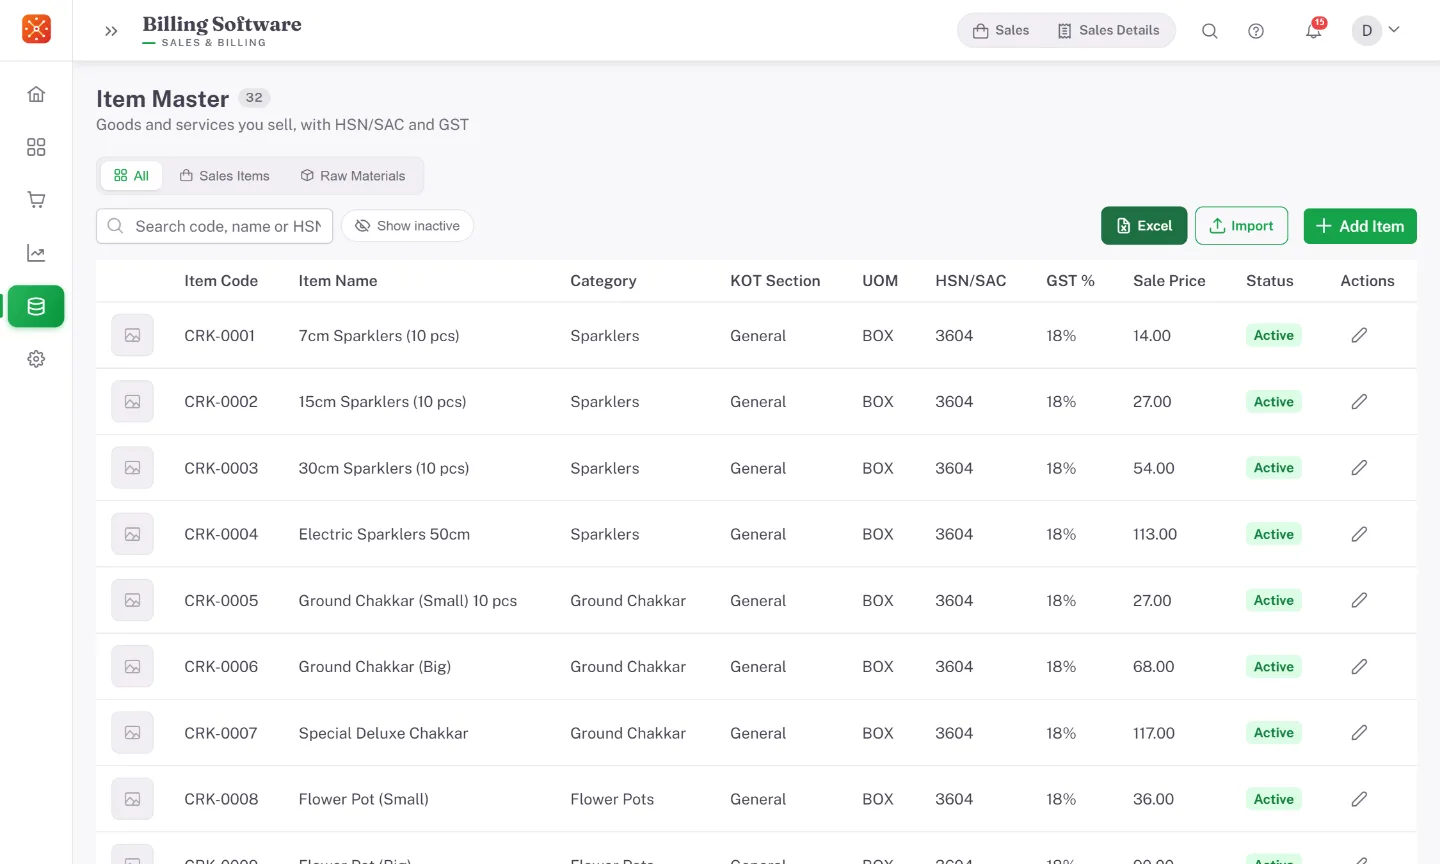Switch to Raw Materials tab

tap(353, 176)
